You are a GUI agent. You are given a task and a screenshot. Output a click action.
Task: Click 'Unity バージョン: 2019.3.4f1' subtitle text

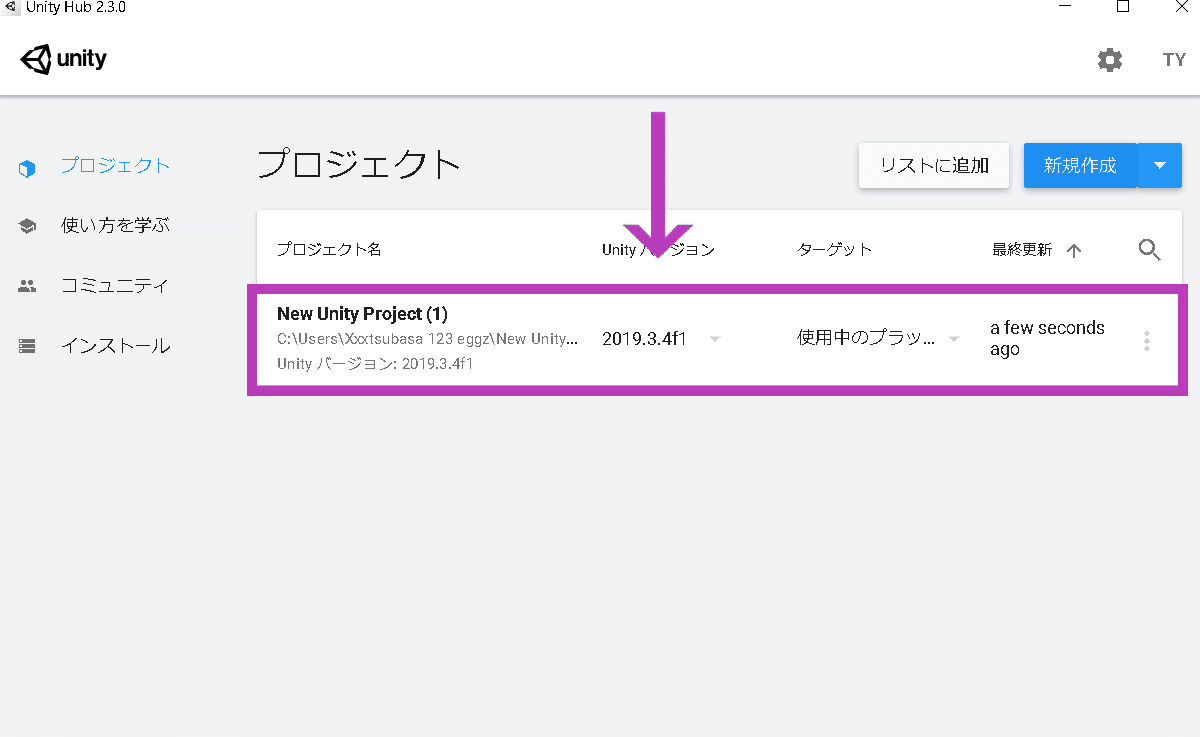click(x=375, y=364)
